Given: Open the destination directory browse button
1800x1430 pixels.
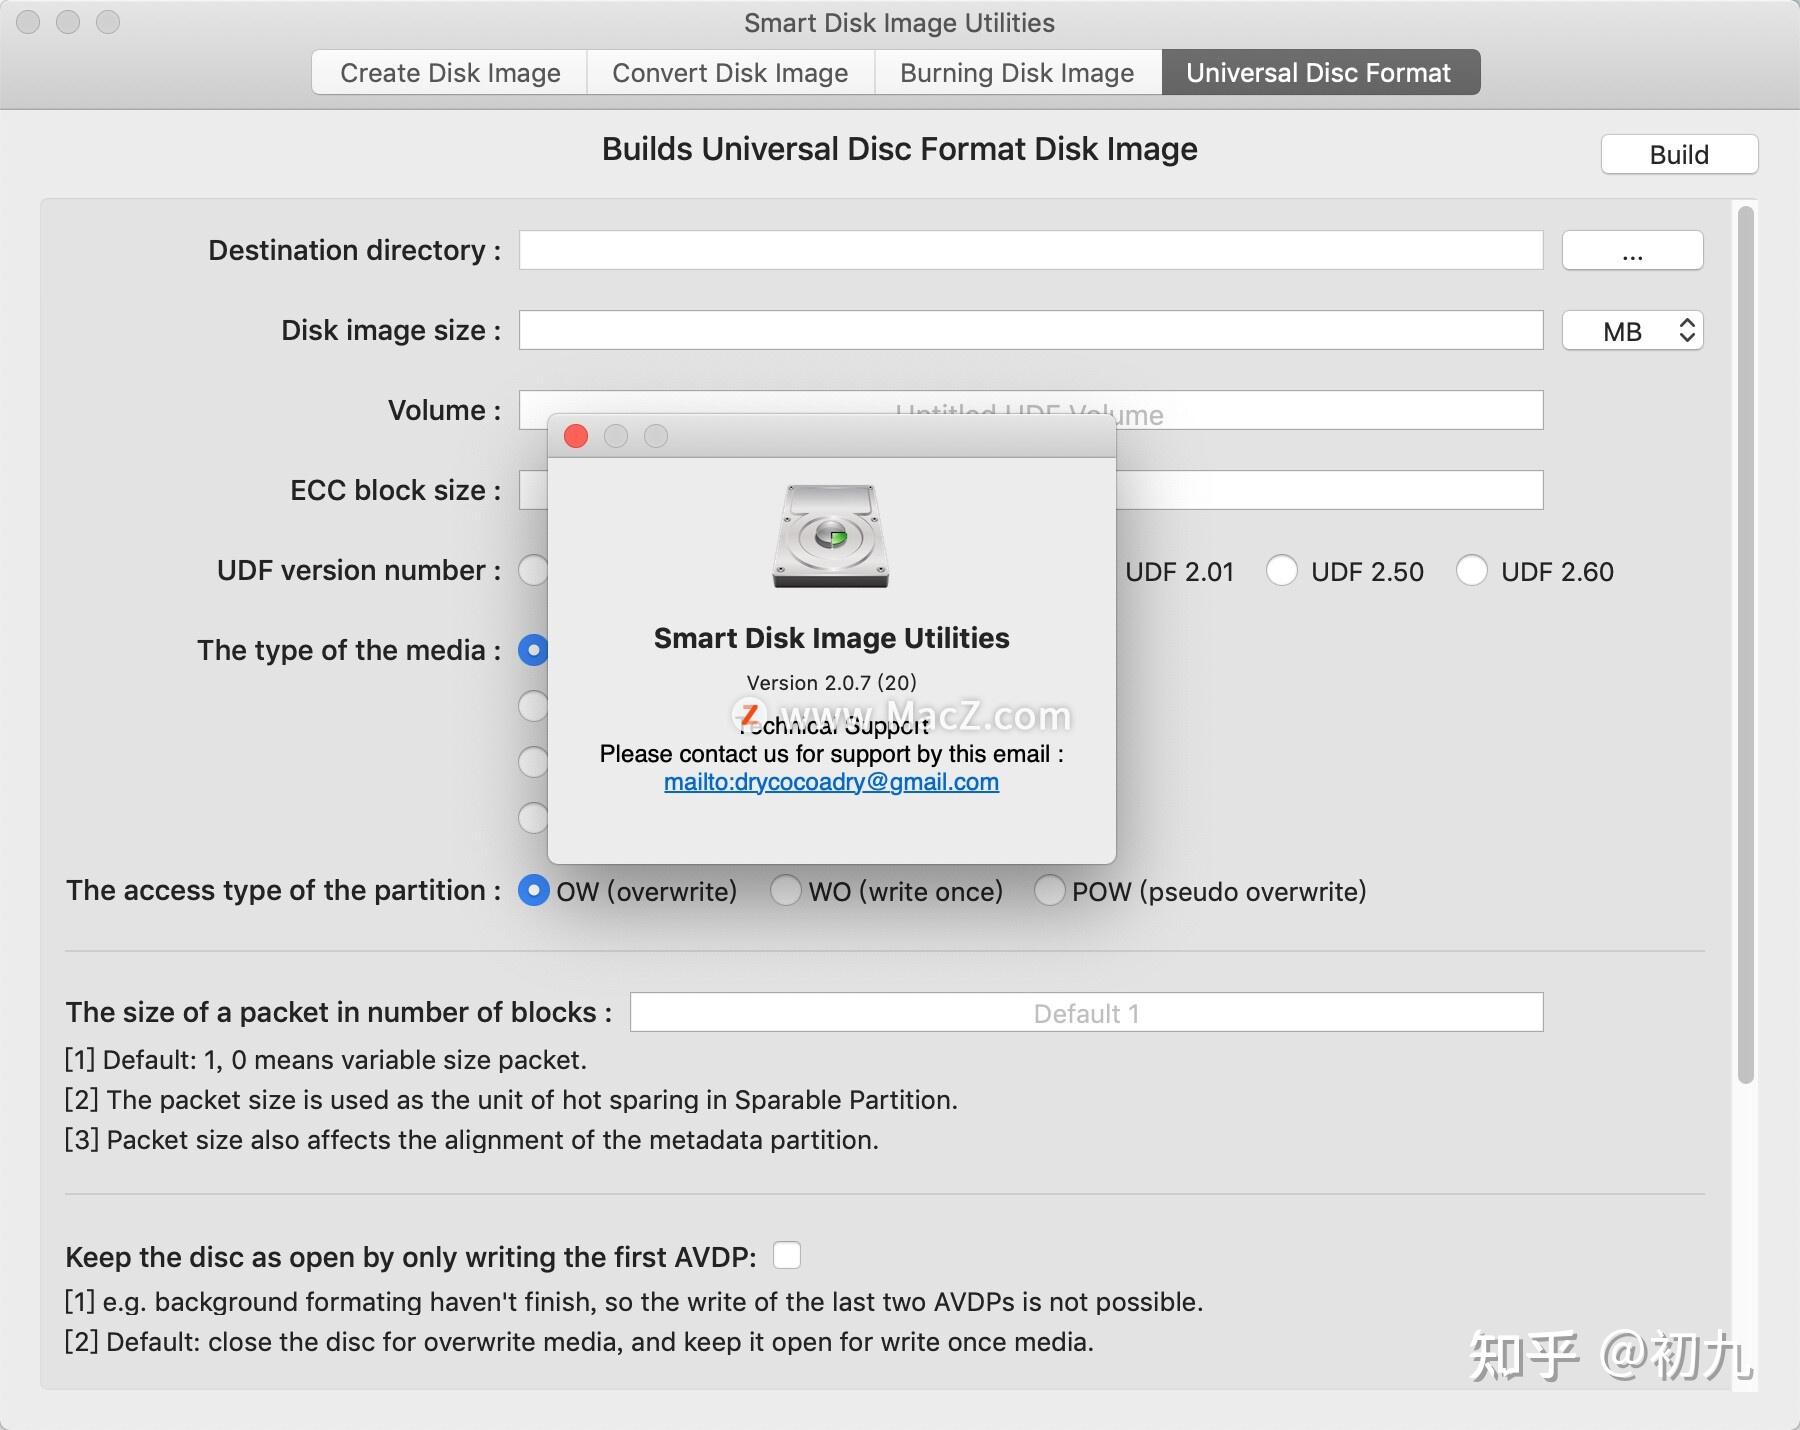Looking at the screenshot, I should (1632, 250).
